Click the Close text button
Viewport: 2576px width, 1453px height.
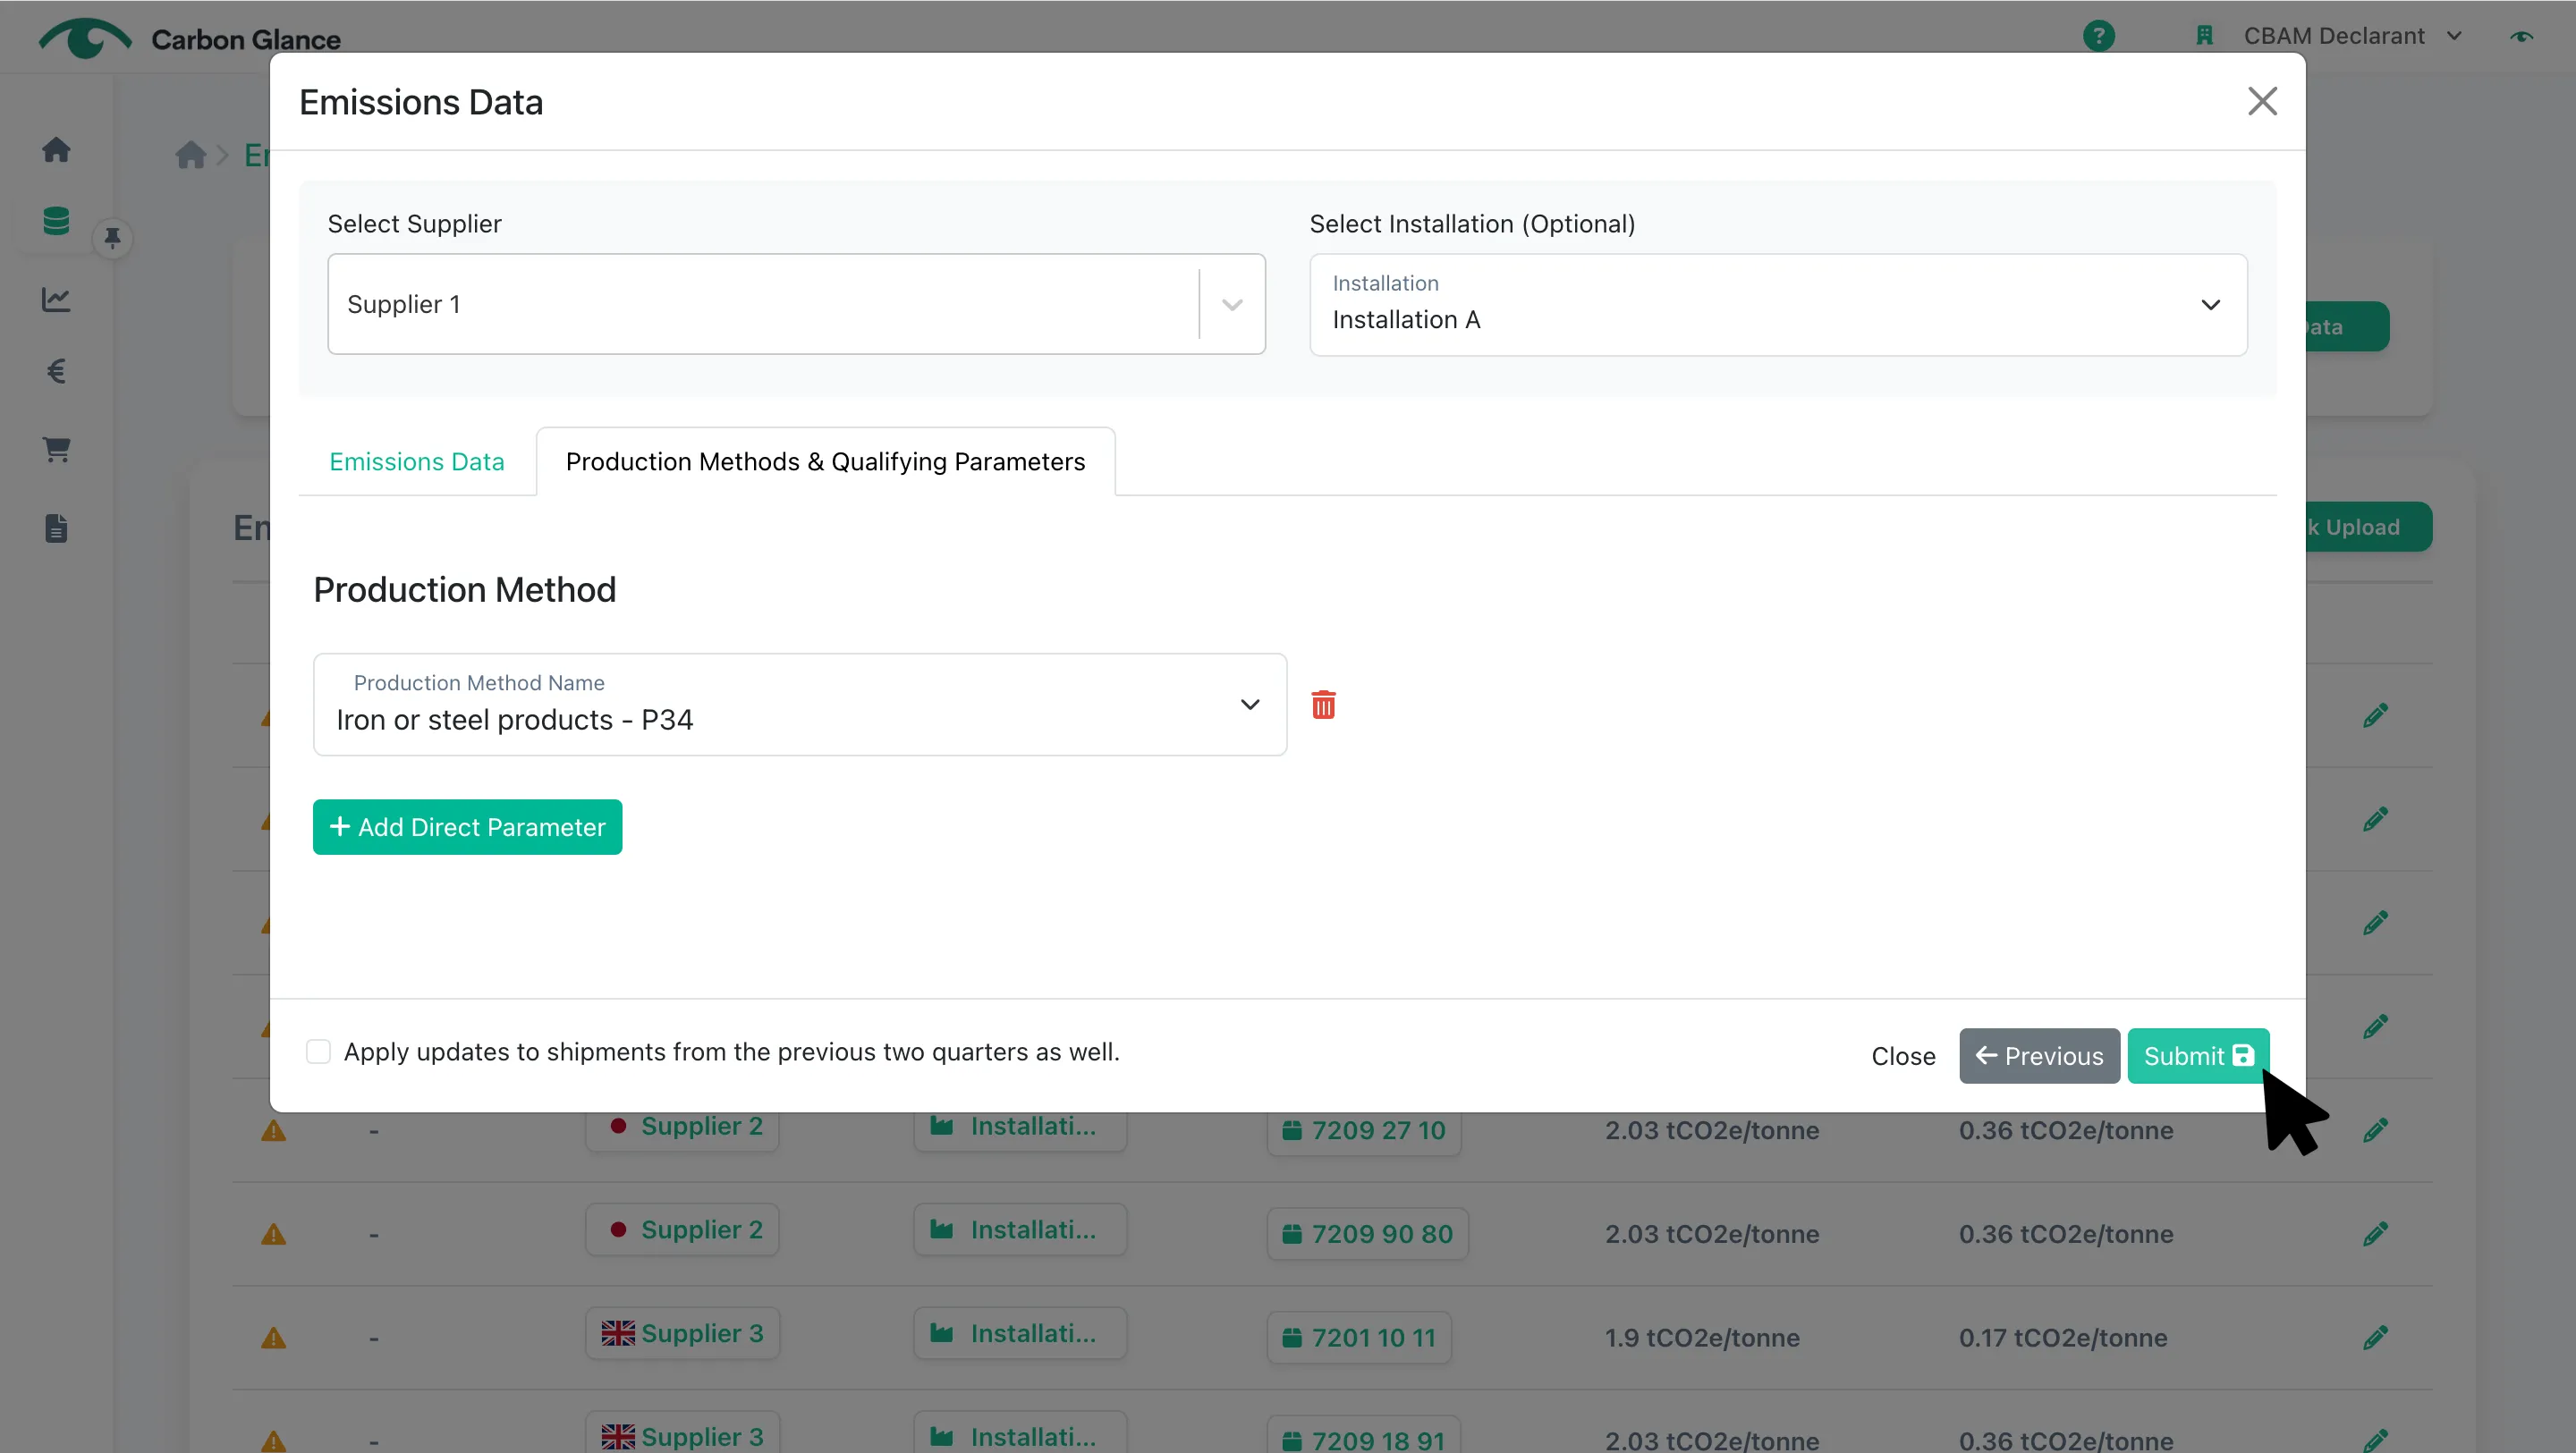pos(1903,1056)
